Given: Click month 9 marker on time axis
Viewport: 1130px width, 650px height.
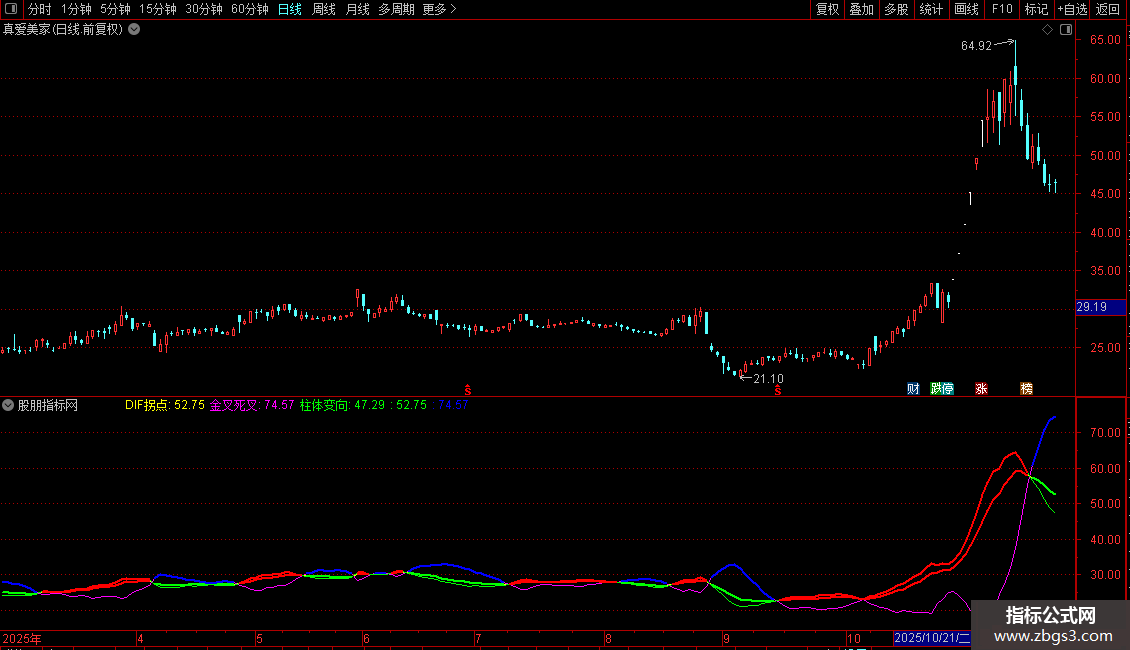Looking at the screenshot, I should coord(726,639).
